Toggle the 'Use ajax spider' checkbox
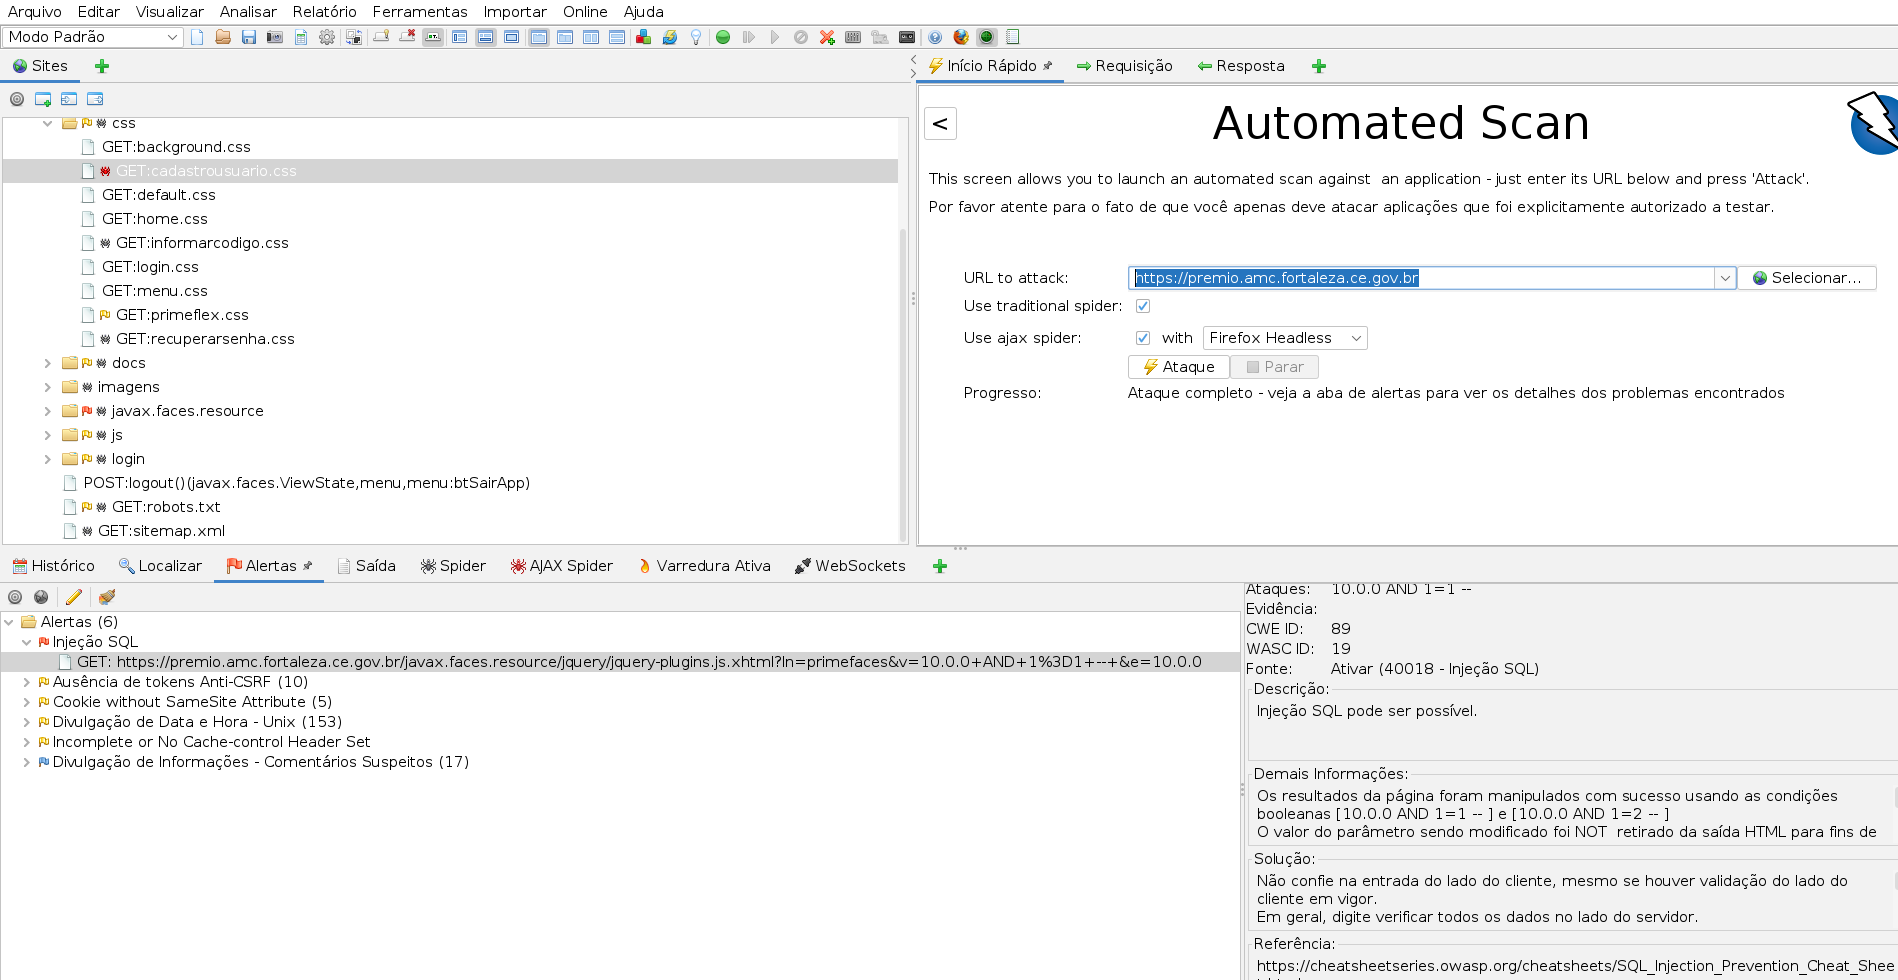The width and height of the screenshot is (1898, 980). [x=1143, y=338]
